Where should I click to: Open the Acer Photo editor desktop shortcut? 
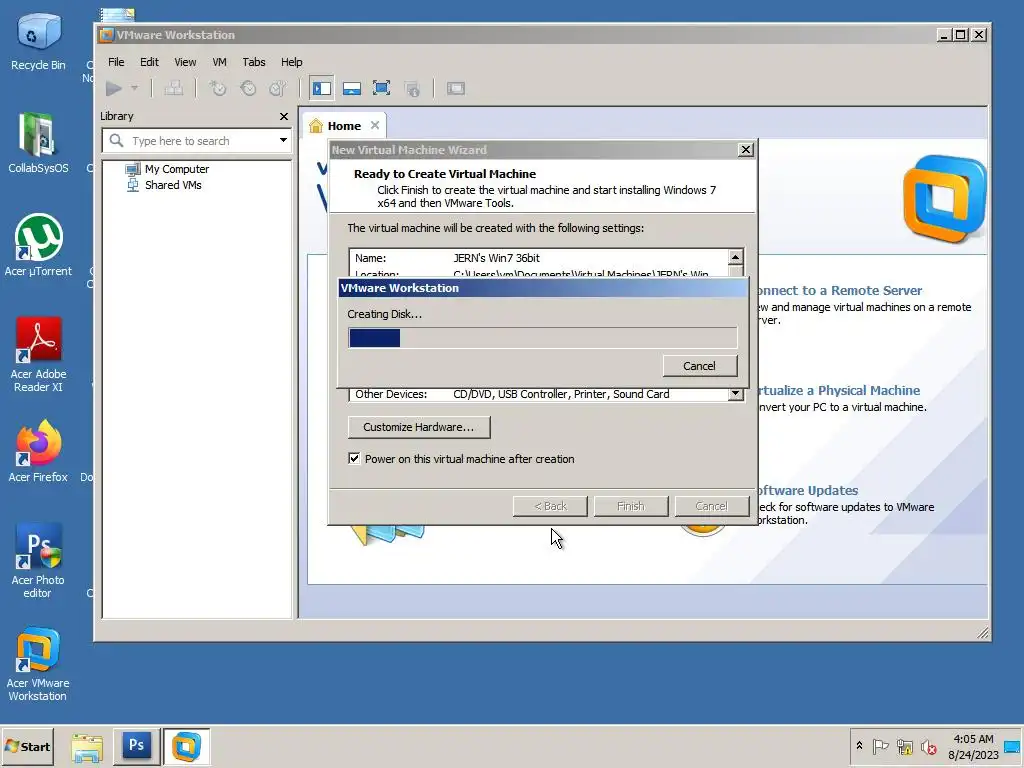pyautogui.click(x=38, y=560)
